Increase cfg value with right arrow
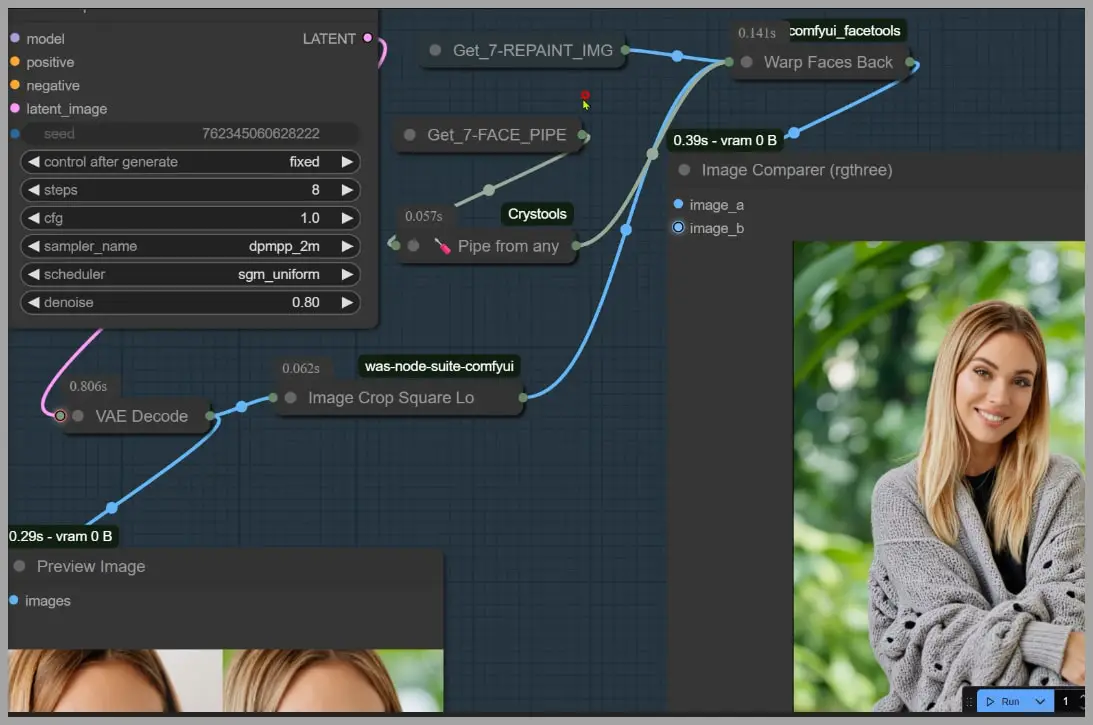 [x=347, y=218]
